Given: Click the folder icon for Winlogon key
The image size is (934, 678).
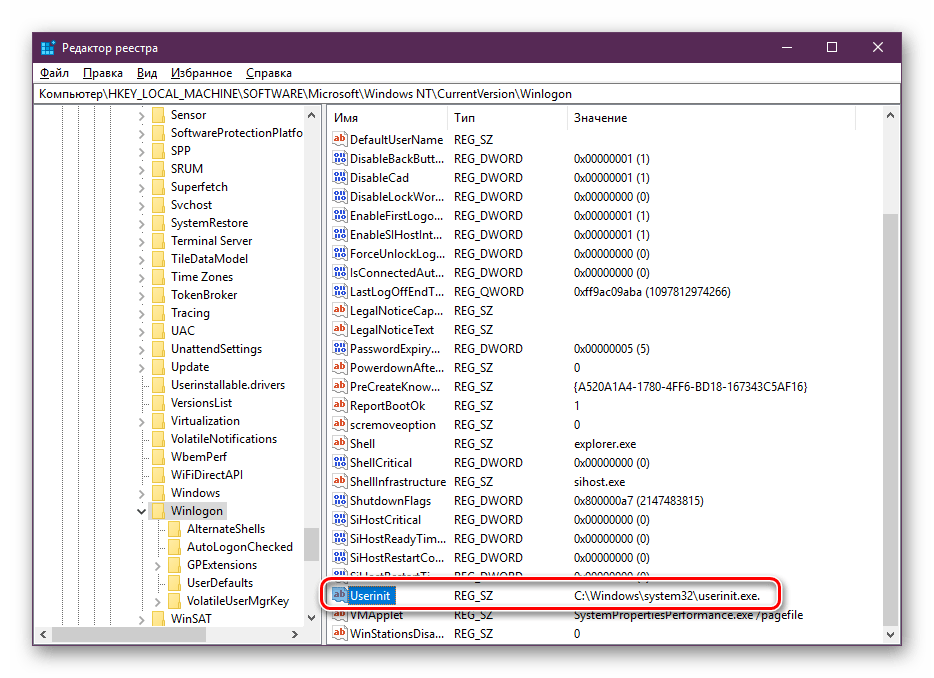Looking at the screenshot, I should [158, 511].
